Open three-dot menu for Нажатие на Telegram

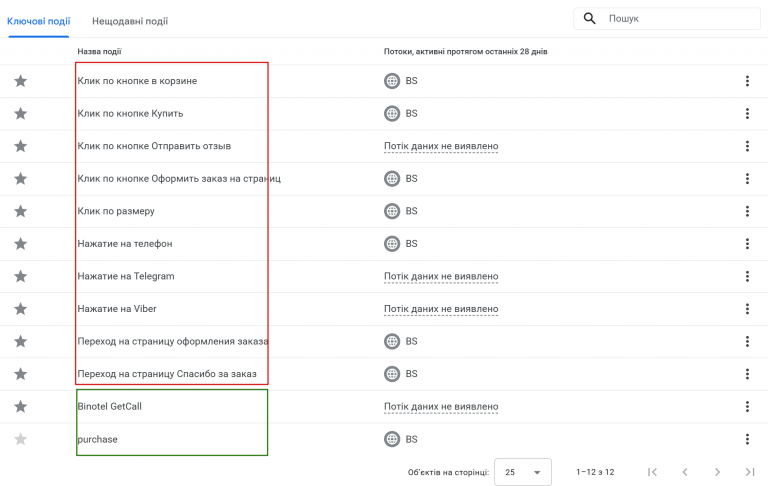click(747, 276)
